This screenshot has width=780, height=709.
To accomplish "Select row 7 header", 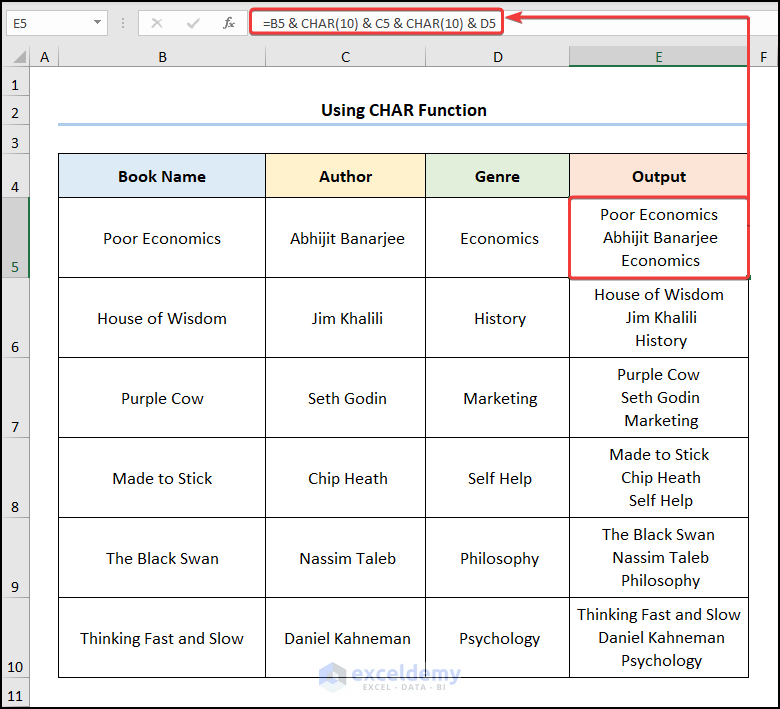I will click(x=15, y=398).
